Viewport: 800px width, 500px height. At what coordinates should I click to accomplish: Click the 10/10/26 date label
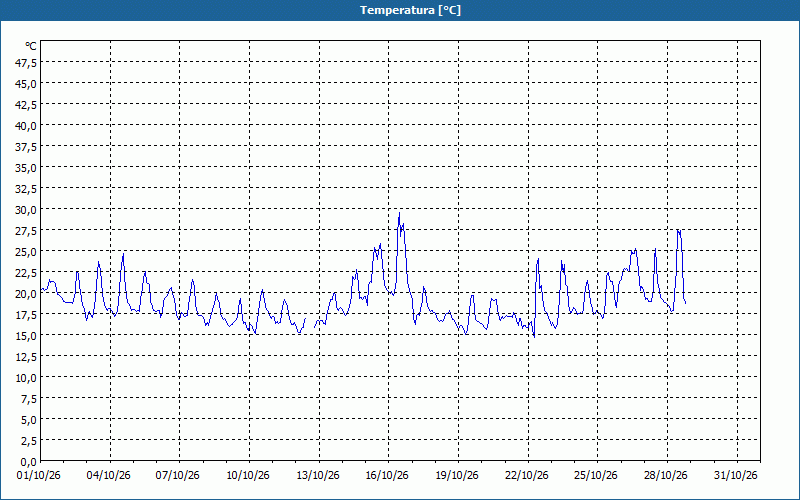coord(248,476)
